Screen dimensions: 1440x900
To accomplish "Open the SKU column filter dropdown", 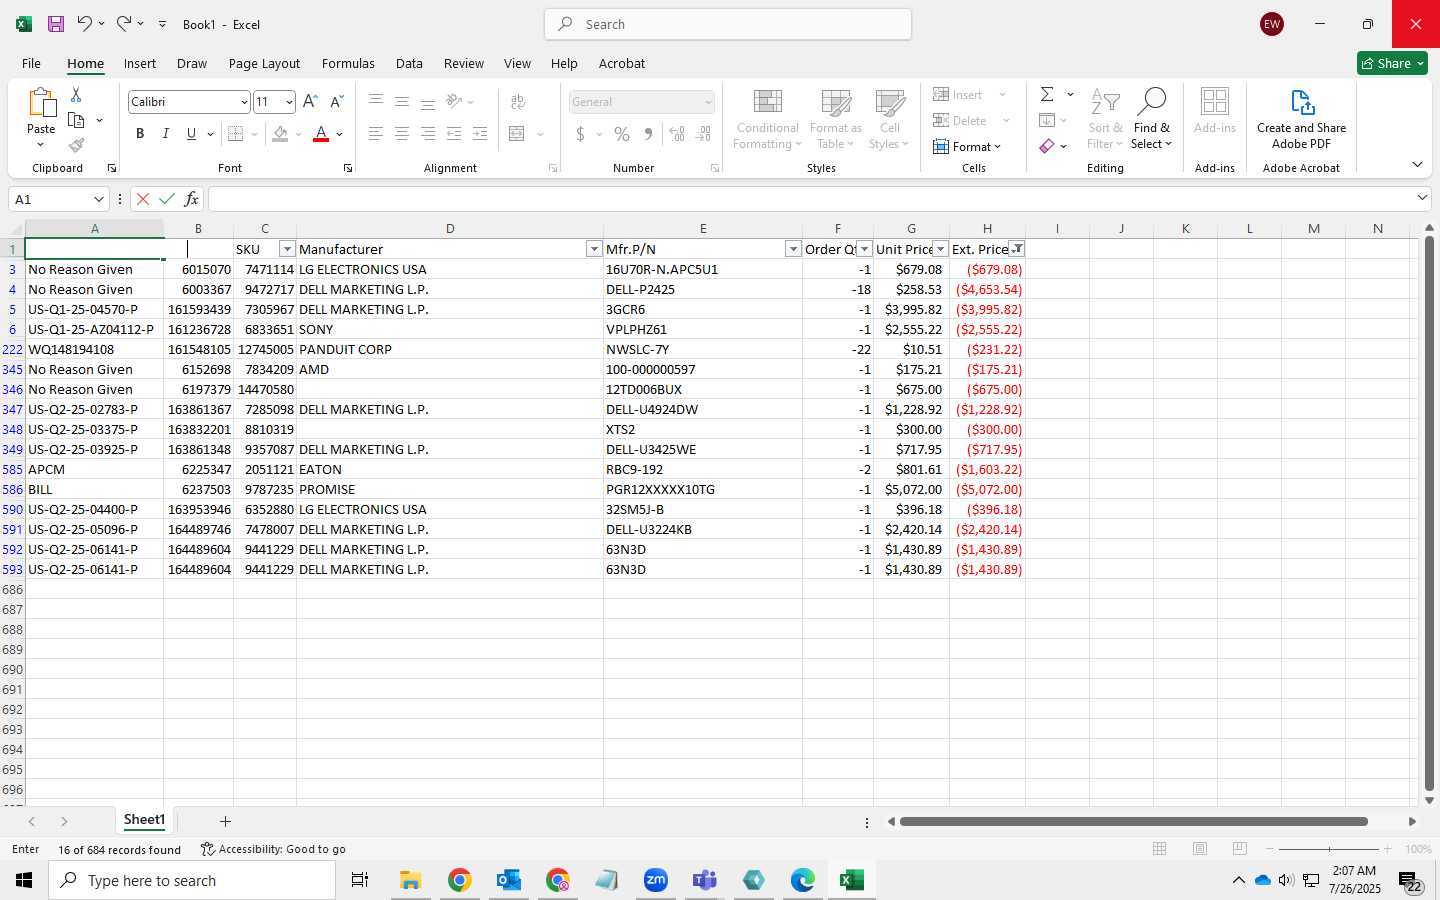I will pyautogui.click(x=287, y=249).
